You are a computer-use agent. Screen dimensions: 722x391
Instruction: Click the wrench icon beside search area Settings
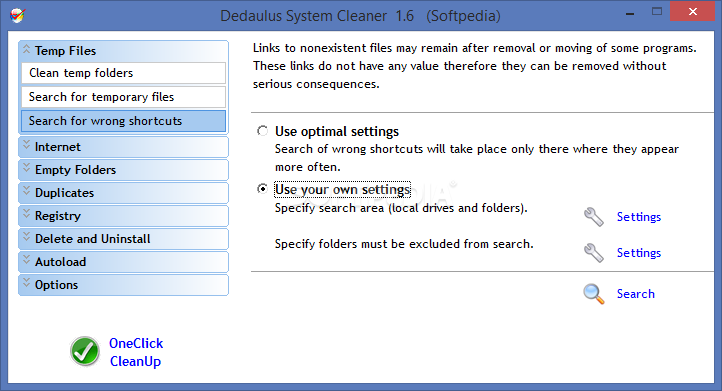(x=594, y=217)
